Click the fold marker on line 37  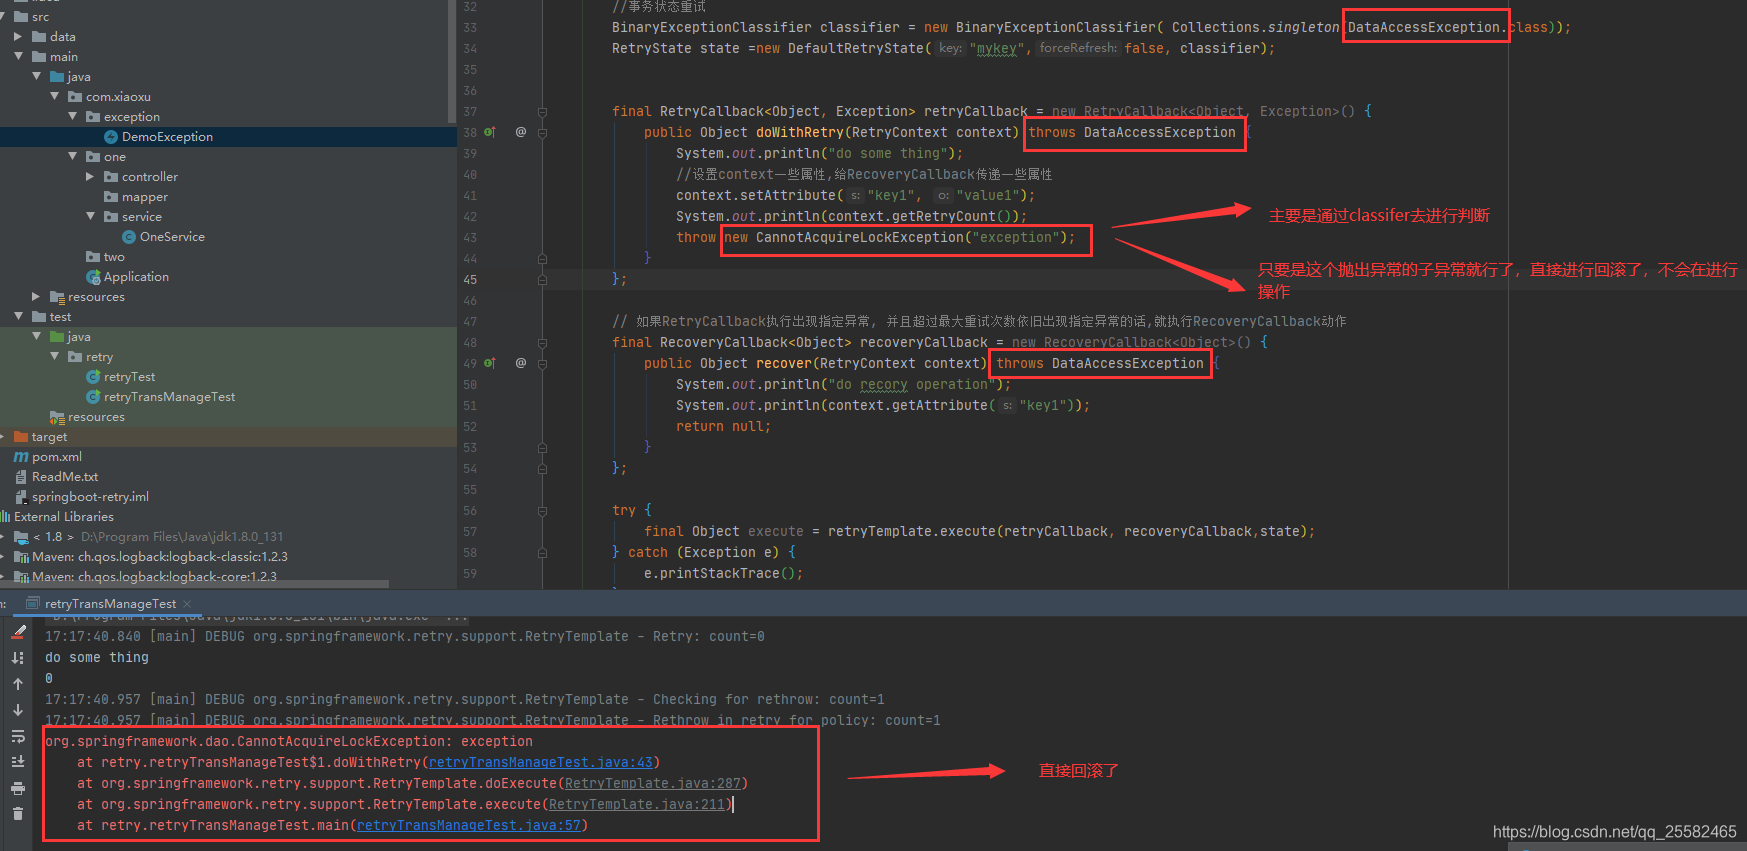[542, 112]
